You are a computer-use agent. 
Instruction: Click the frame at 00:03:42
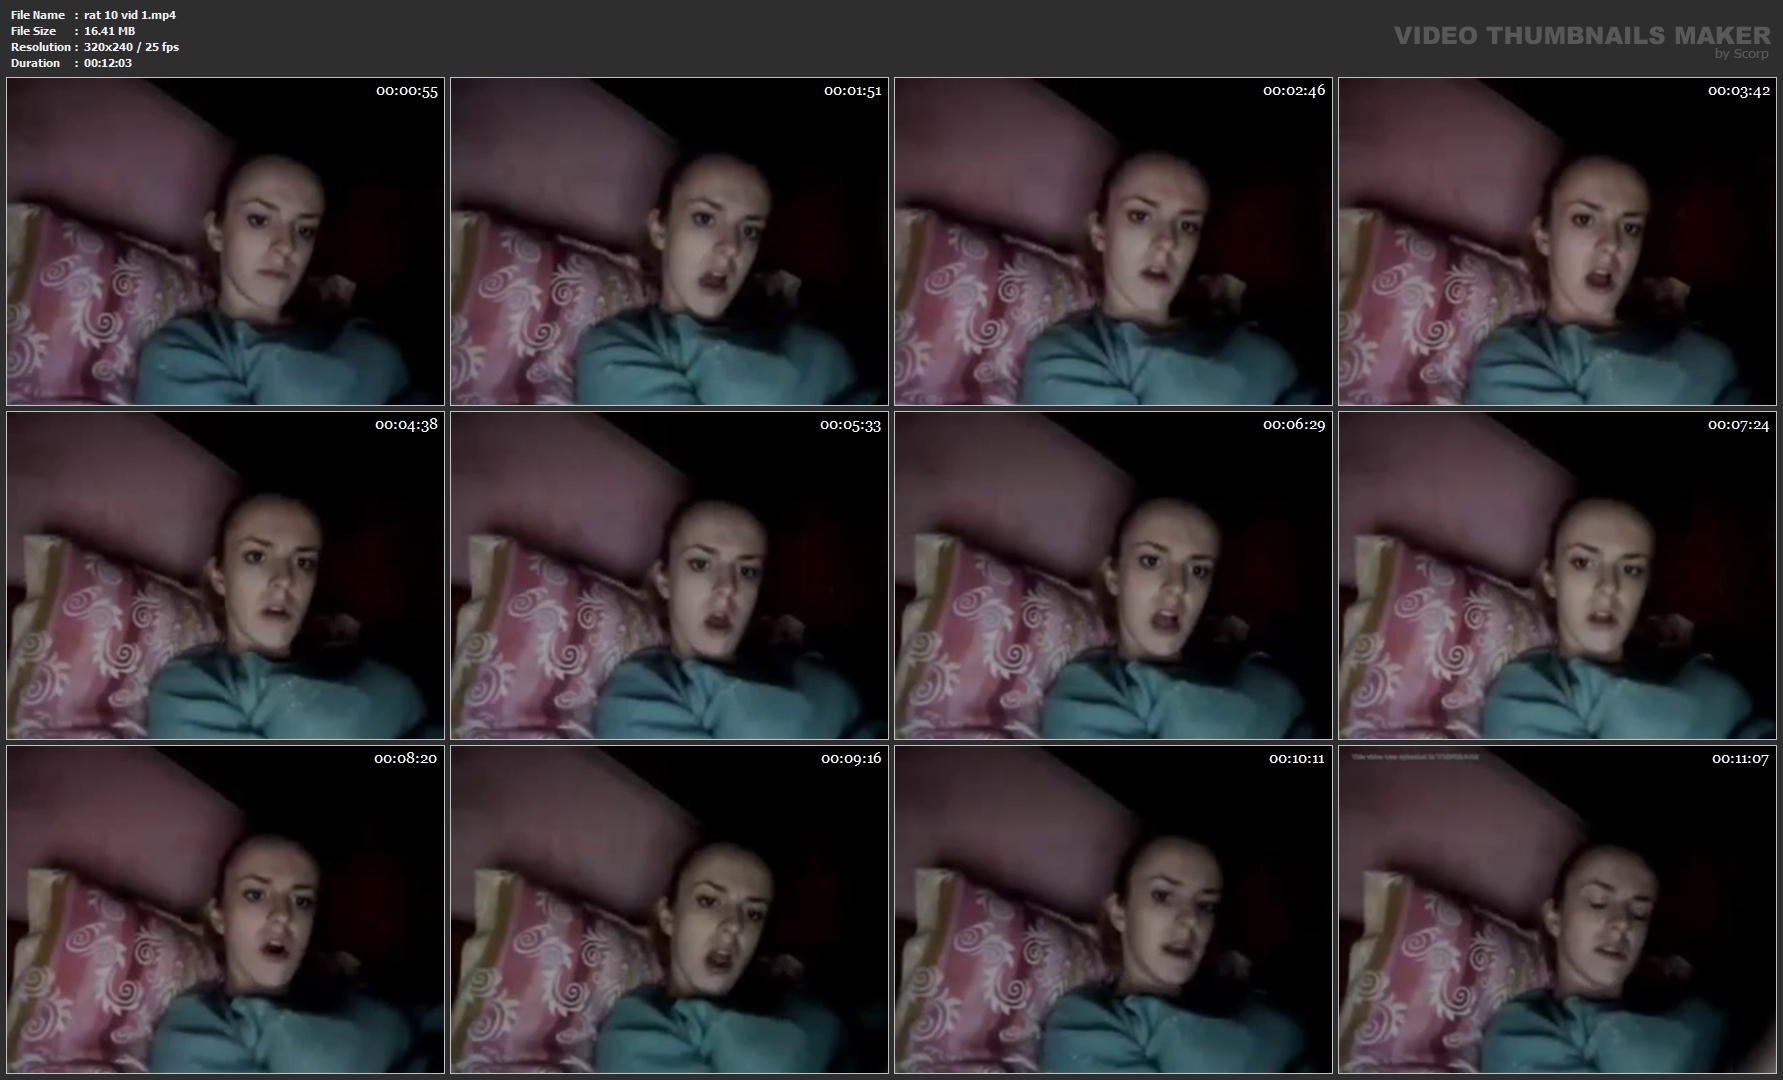point(1557,241)
